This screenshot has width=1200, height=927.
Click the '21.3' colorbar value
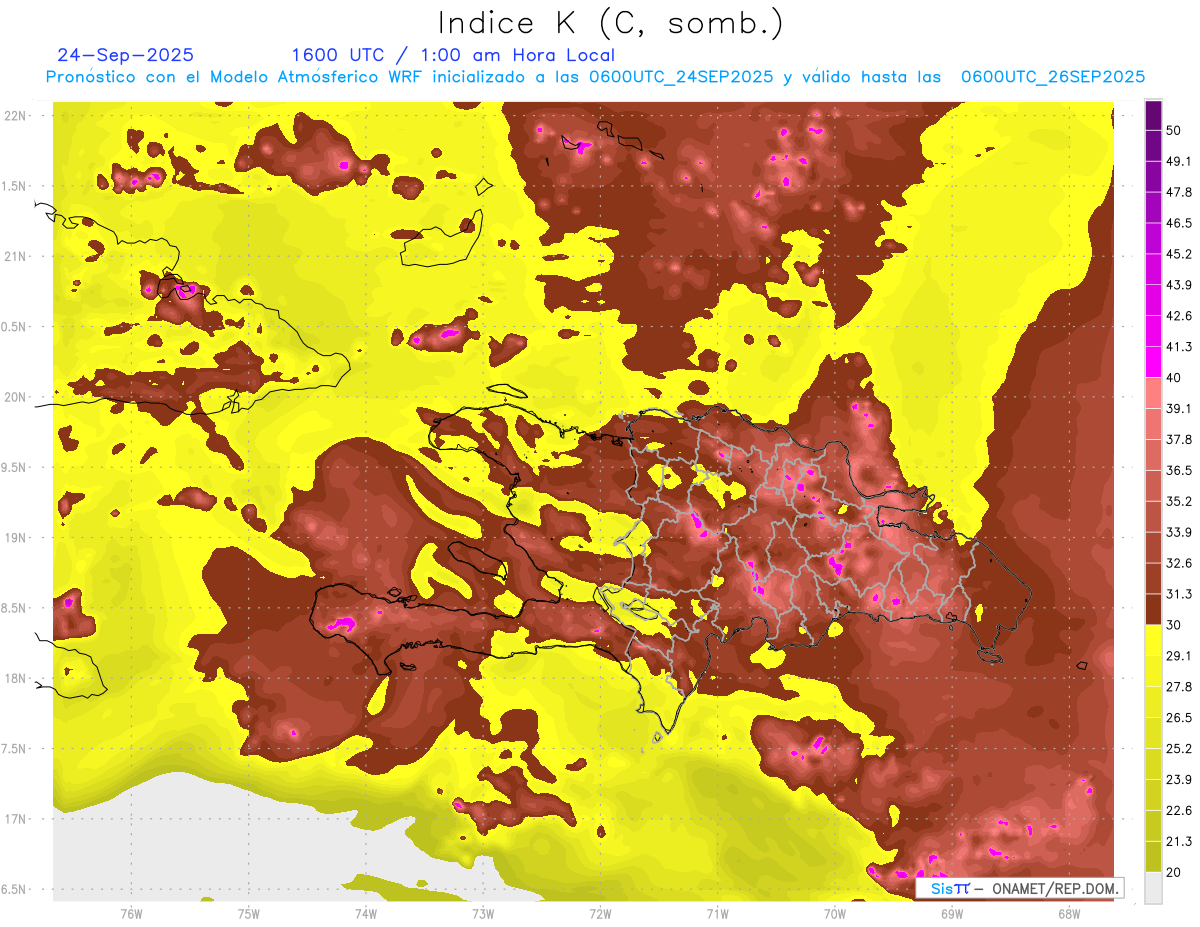tap(1178, 842)
